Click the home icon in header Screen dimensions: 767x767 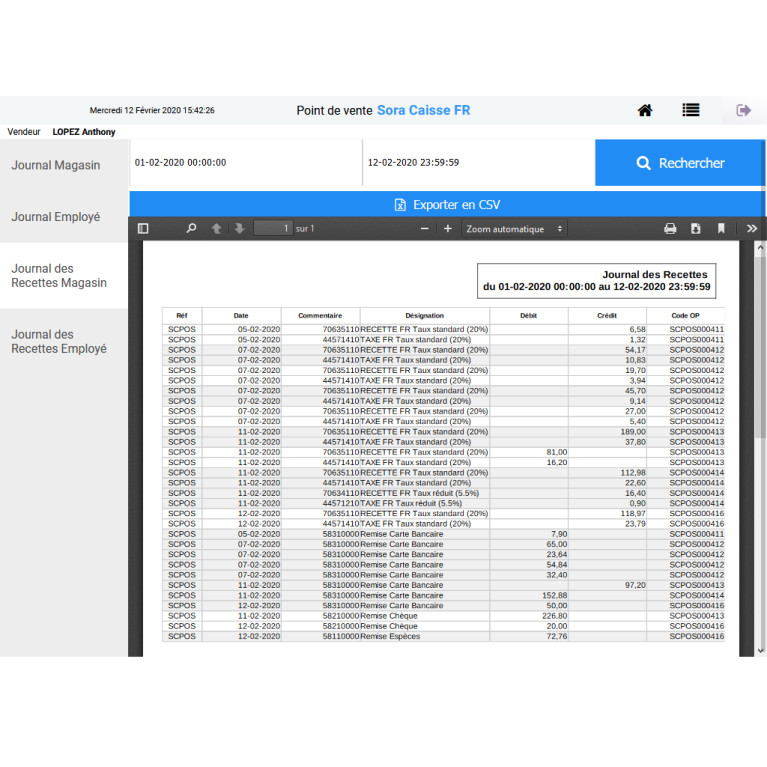pos(645,110)
